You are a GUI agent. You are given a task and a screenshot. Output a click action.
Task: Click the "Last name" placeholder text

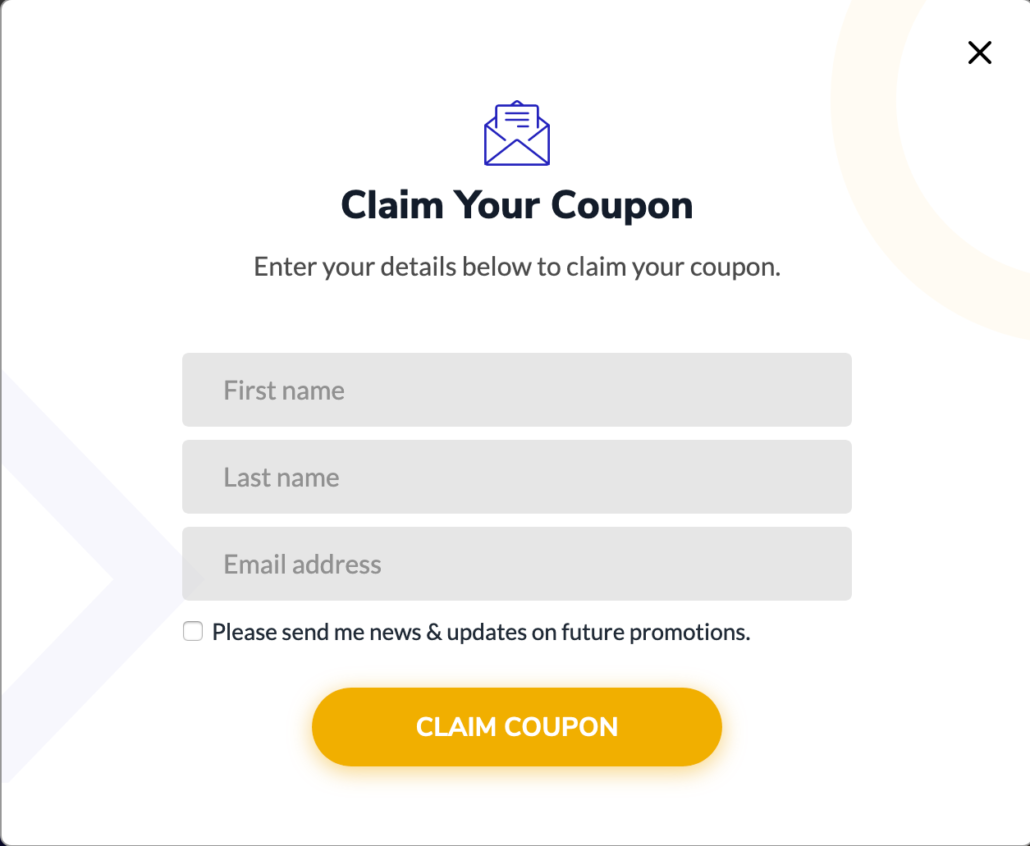pos(281,478)
